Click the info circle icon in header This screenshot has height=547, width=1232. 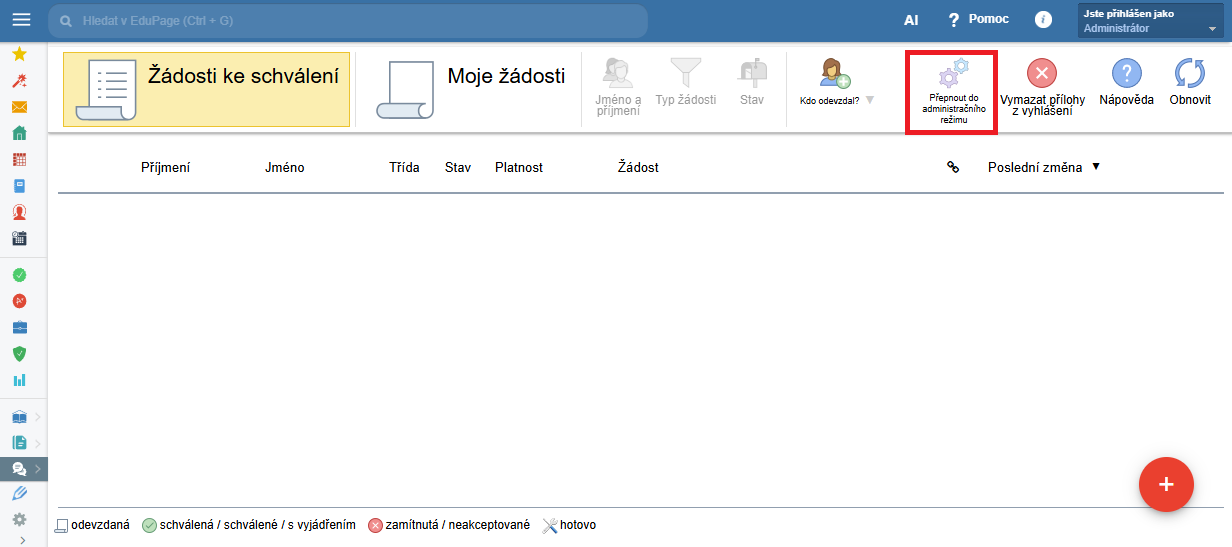(1043, 20)
